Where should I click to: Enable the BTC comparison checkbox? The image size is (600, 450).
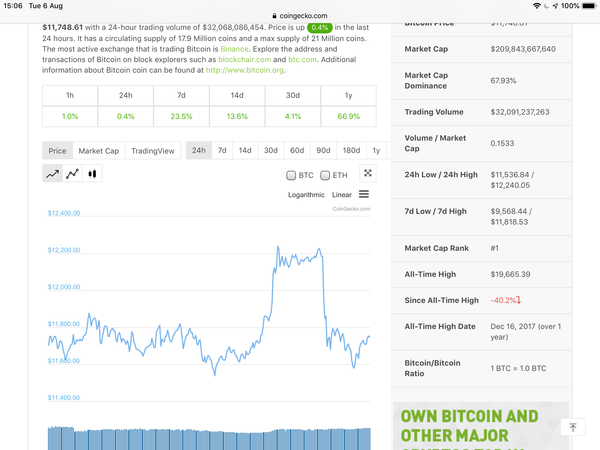tap(291, 175)
